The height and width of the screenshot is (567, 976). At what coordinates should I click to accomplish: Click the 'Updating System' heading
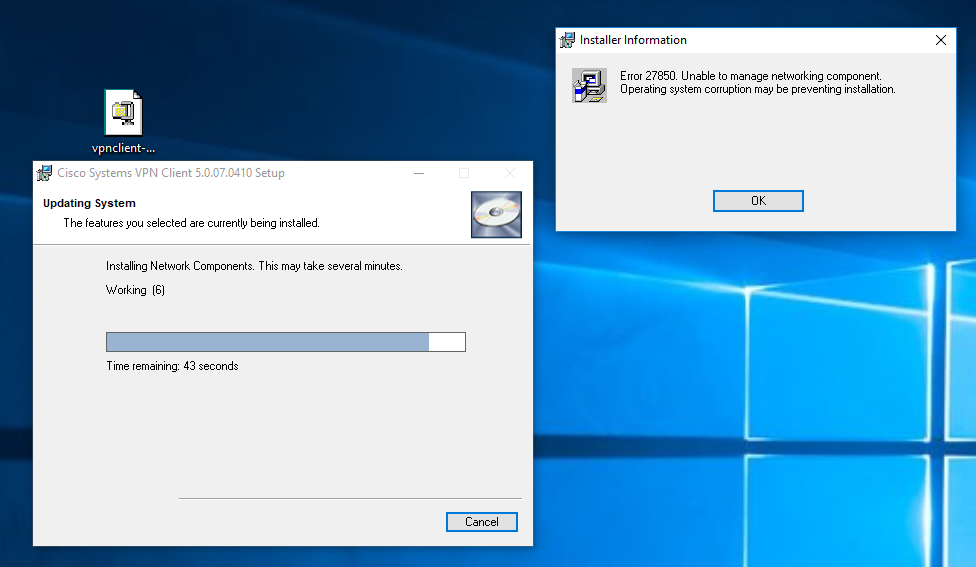coord(89,203)
